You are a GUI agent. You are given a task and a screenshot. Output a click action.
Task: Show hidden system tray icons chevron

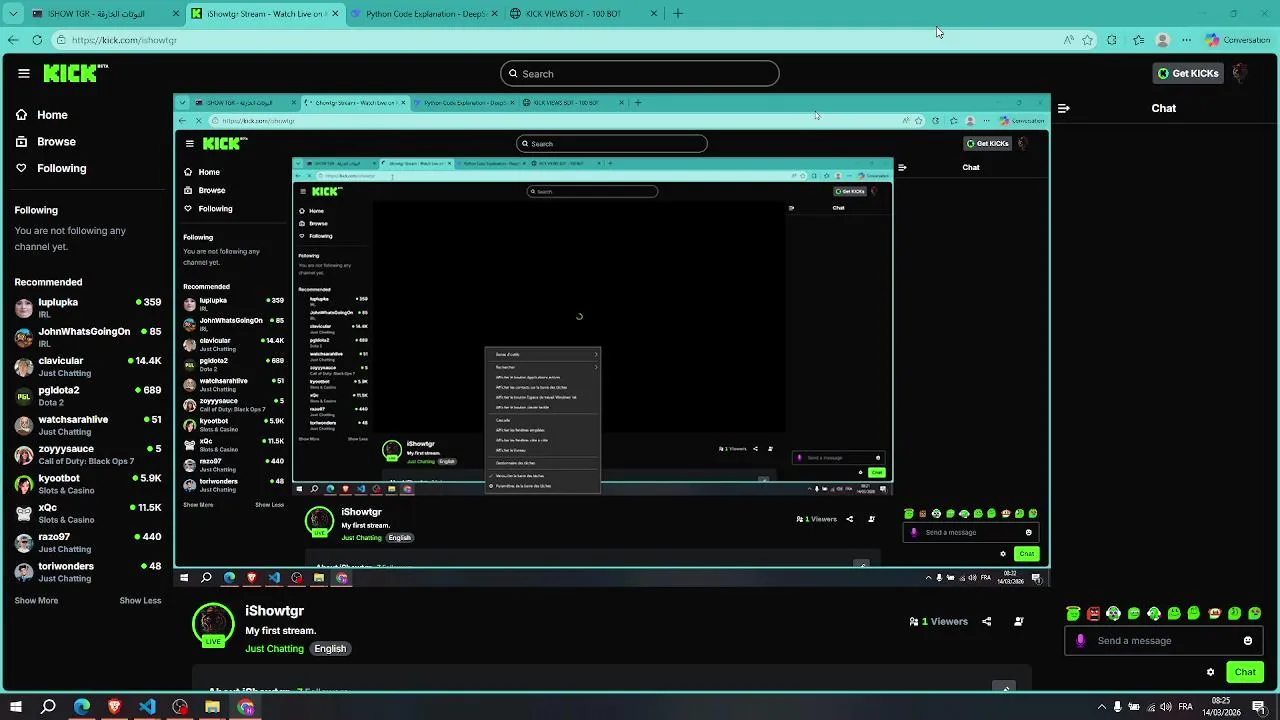(1101, 707)
